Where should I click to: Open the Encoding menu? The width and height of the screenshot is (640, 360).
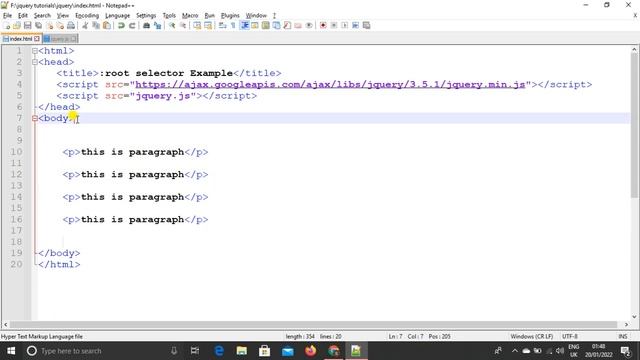87,16
